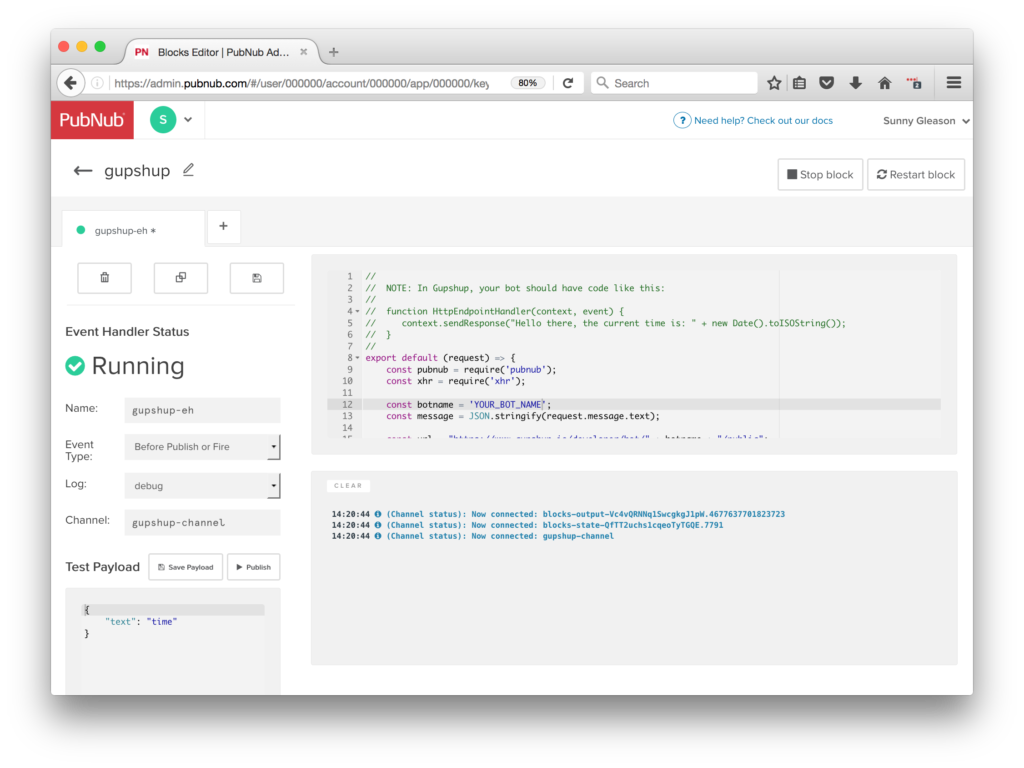1024x768 pixels.
Task: Click the pencil icon beside gupshup
Action: click(188, 170)
